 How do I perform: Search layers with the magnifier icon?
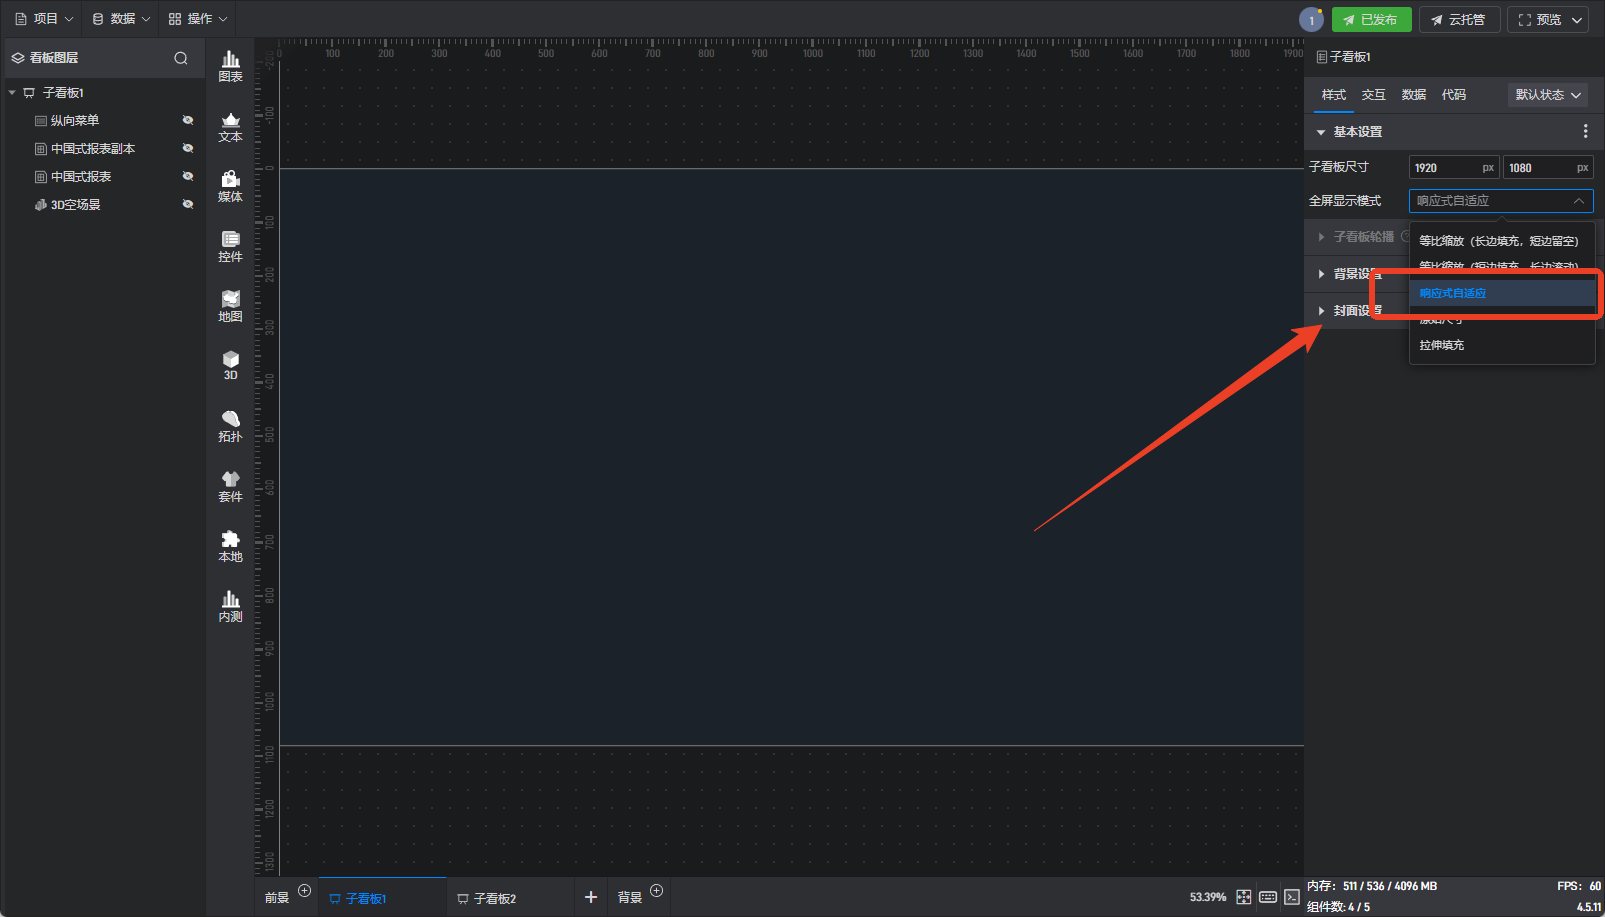pyautogui.click(x=181, y=58)
